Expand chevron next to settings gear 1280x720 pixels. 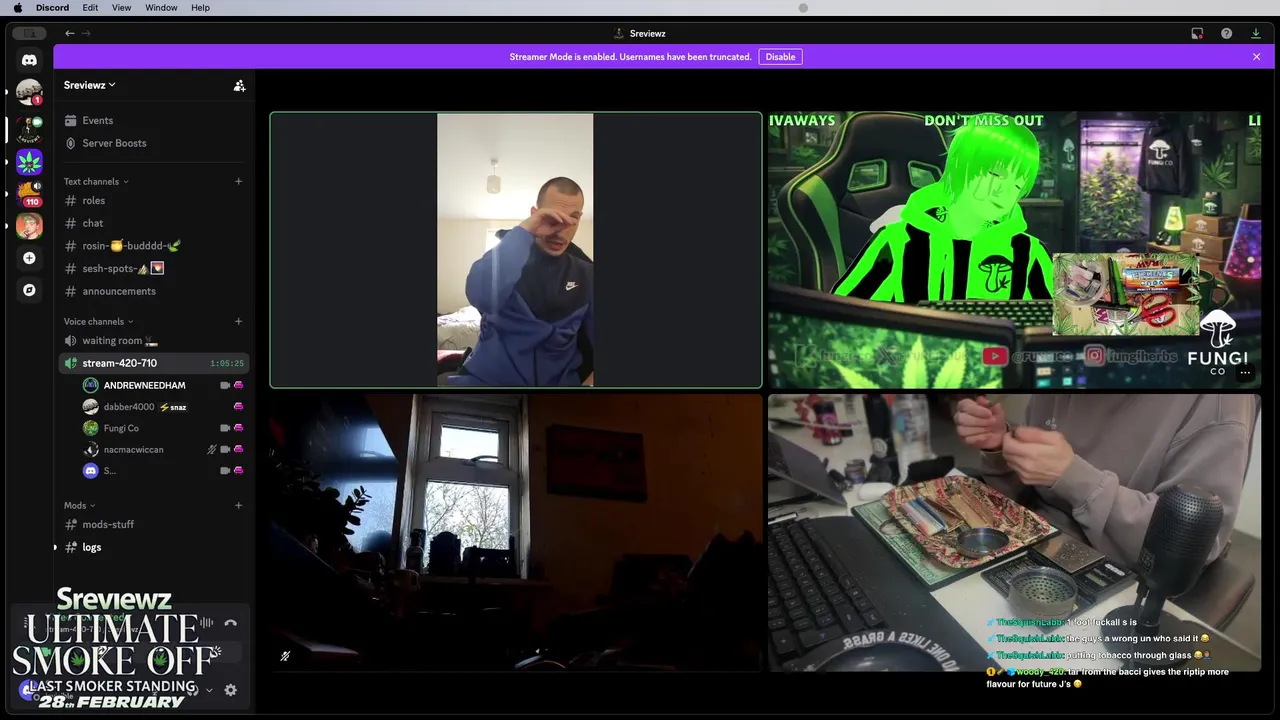tap(209, 690)
